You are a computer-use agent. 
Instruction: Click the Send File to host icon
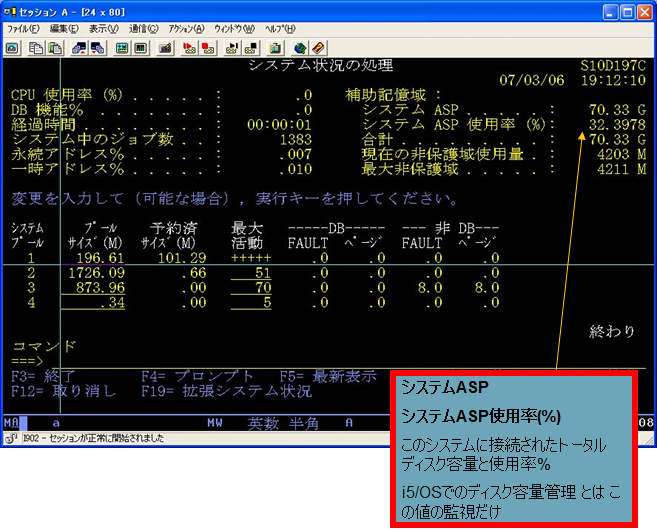click(78, 48)
